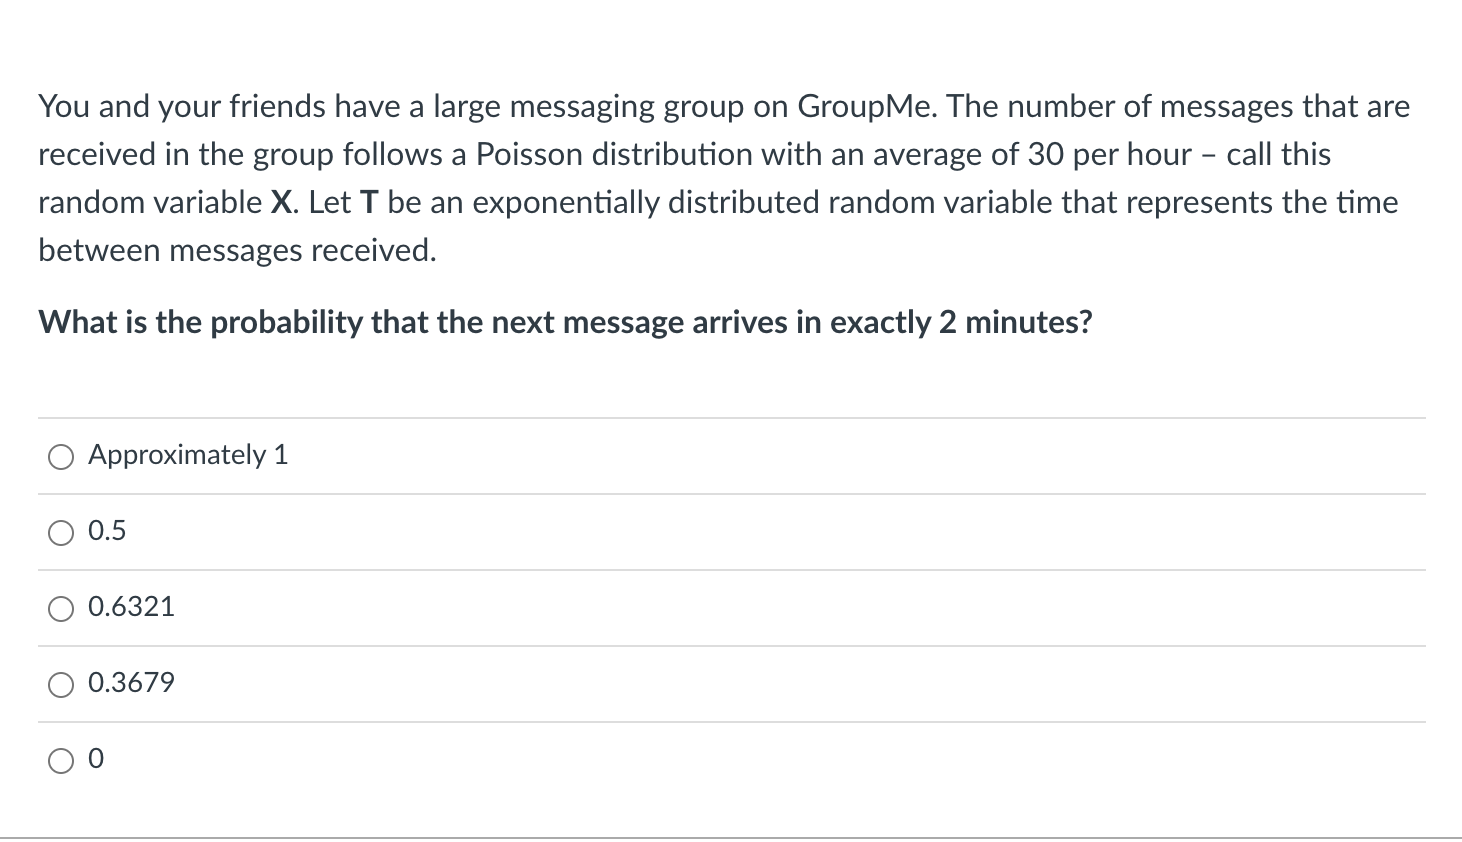The width and height of the screenshot is (1462, 842).
Task: Pick the answer option 0
Action: click(60, 761)
